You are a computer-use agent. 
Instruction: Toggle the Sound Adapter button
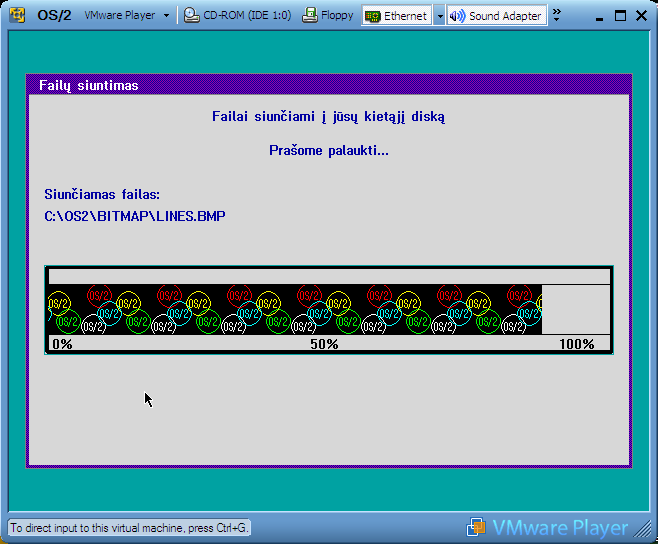[497, 16]
